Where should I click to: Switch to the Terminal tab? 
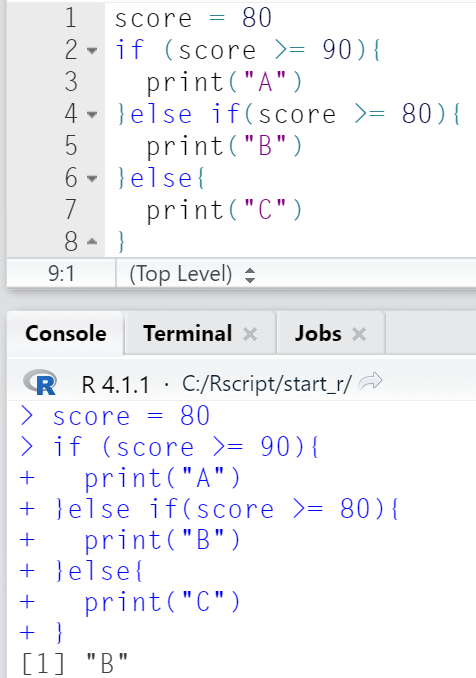point(188,334)
